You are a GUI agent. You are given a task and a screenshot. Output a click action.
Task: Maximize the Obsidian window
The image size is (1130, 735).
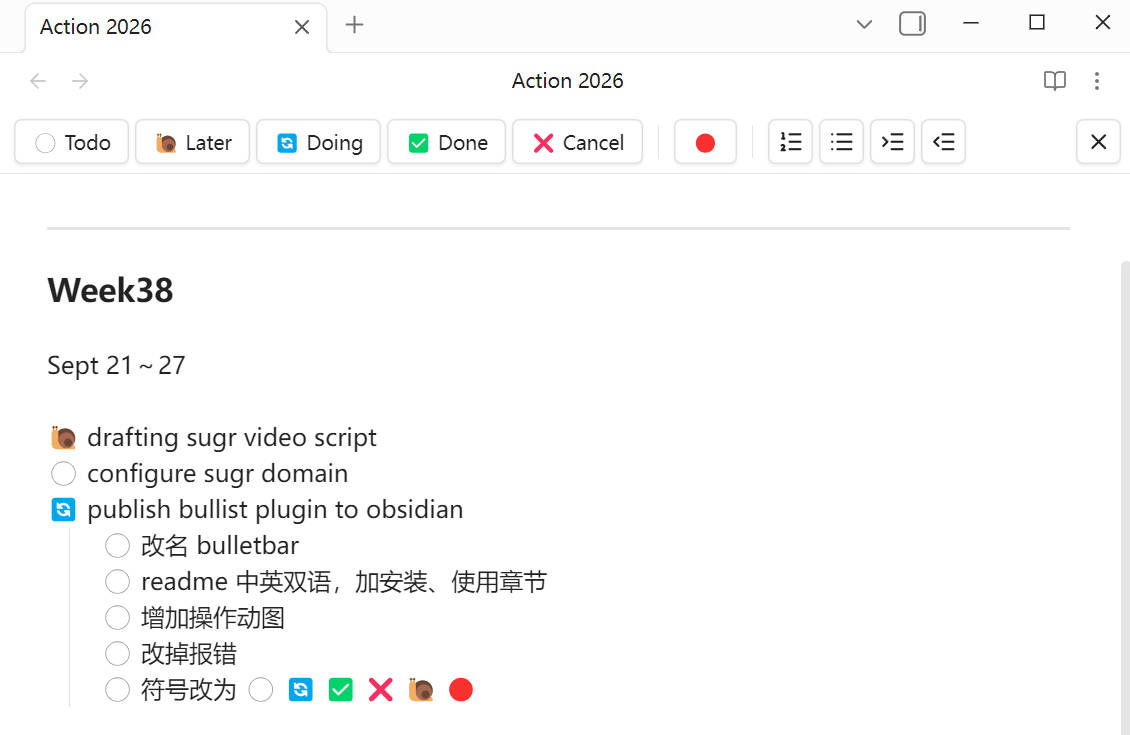tap(1036, 23)
